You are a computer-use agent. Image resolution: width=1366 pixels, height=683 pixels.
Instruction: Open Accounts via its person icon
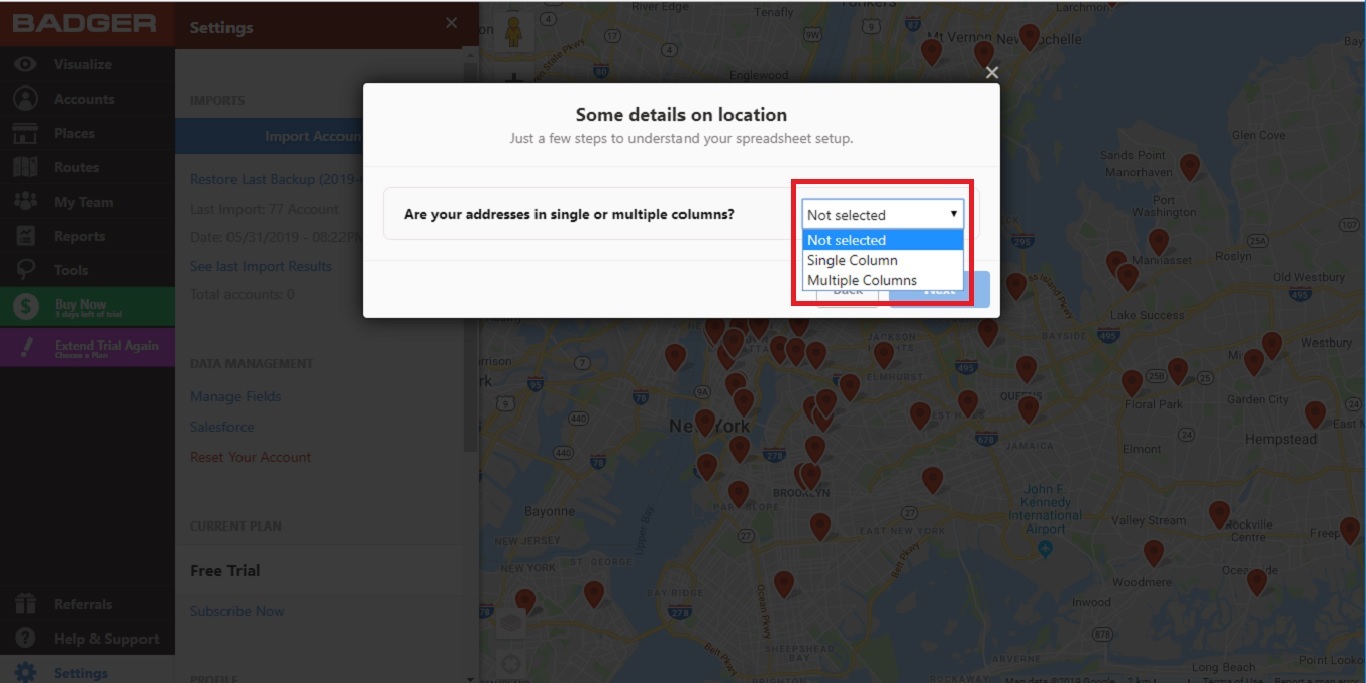pyautogui.click(x=25, y=99)
